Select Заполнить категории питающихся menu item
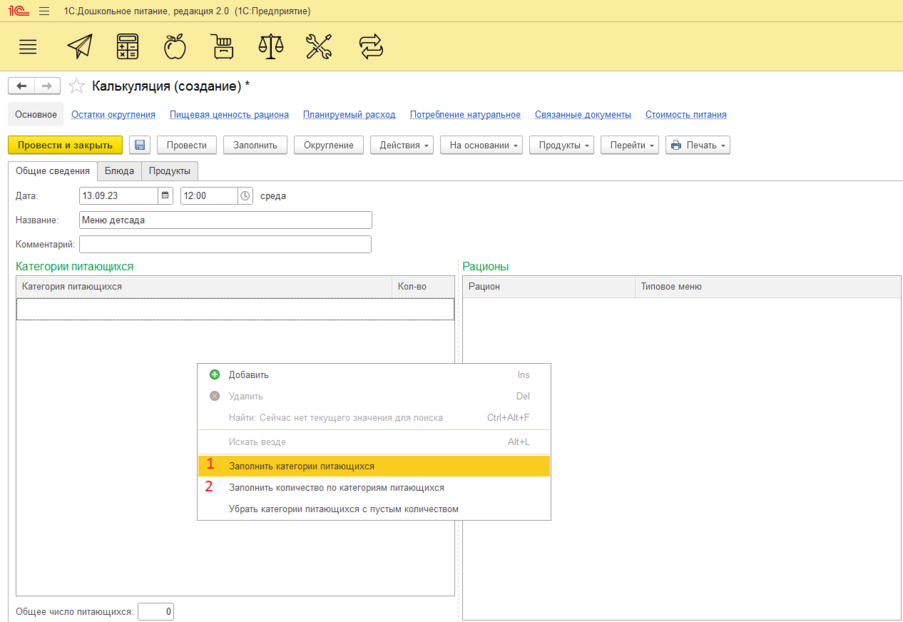The width and height of the screenshot is (903, 622). coord(301,466)
